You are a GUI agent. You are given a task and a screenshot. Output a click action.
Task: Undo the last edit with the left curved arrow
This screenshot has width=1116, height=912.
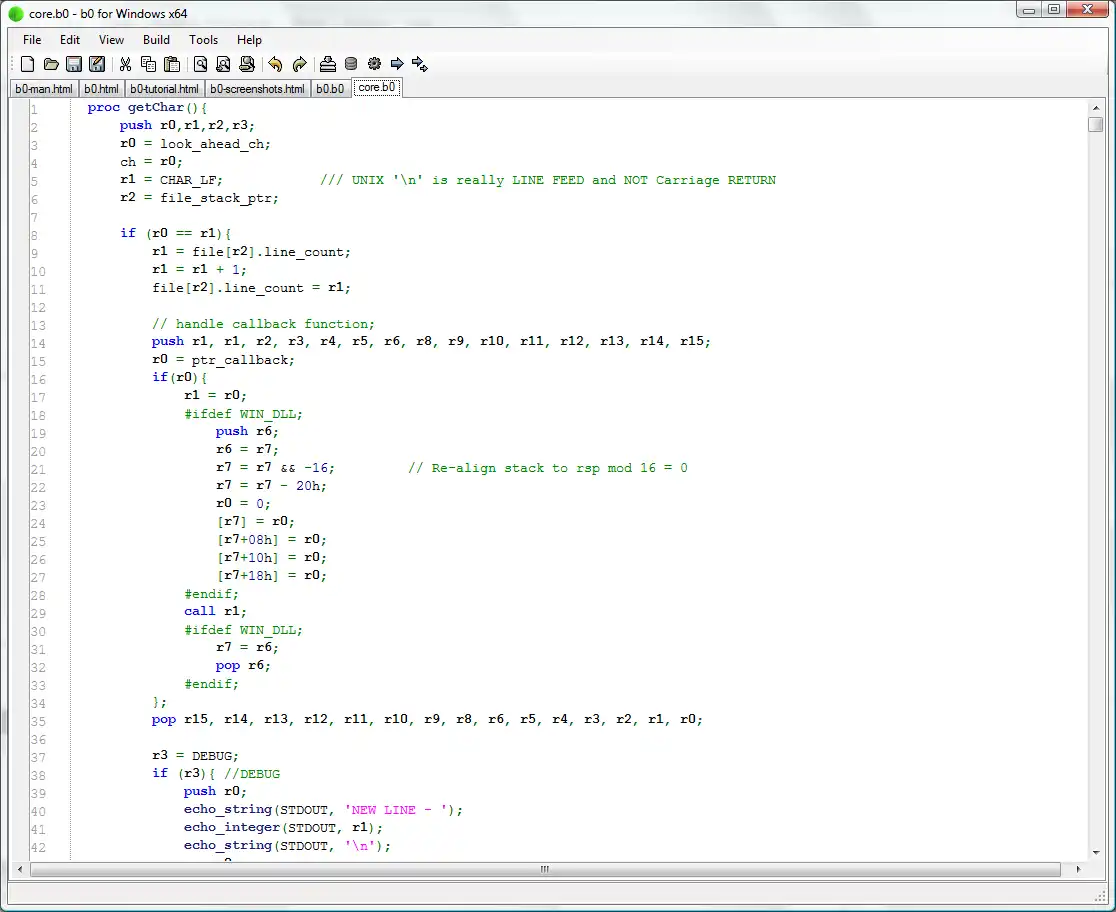point(275,64)
